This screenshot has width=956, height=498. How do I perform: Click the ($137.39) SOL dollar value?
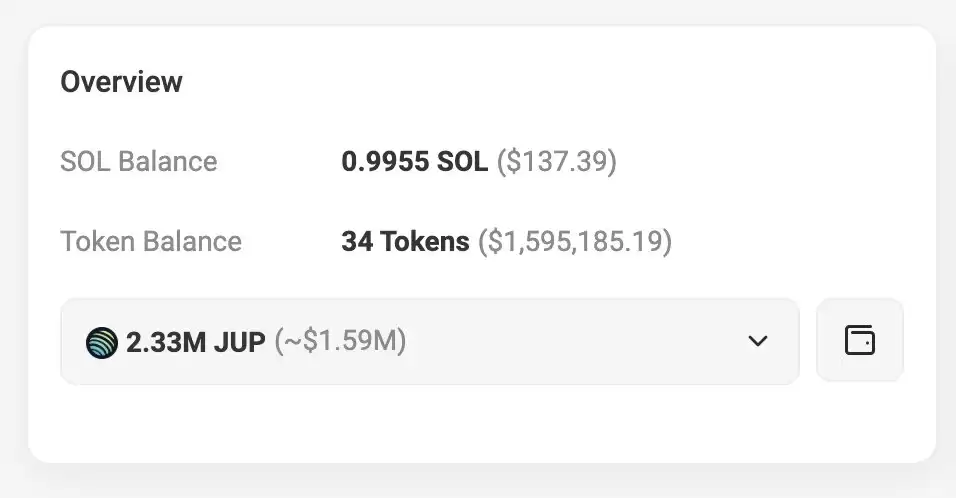tap(557, 162)
